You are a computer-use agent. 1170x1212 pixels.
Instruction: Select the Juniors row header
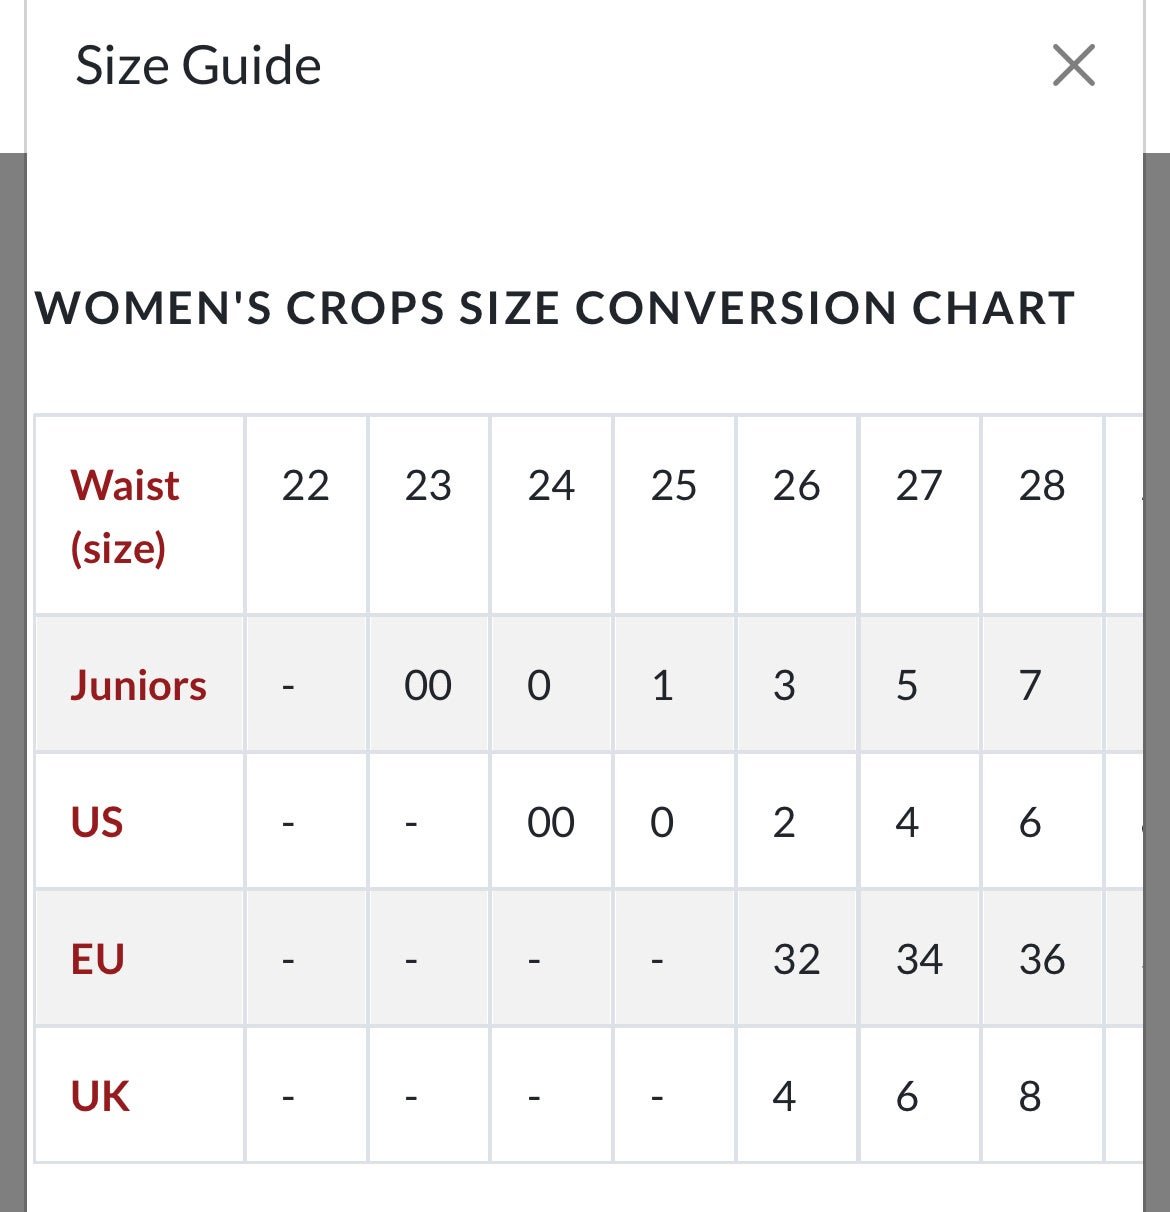pos(140,685)
